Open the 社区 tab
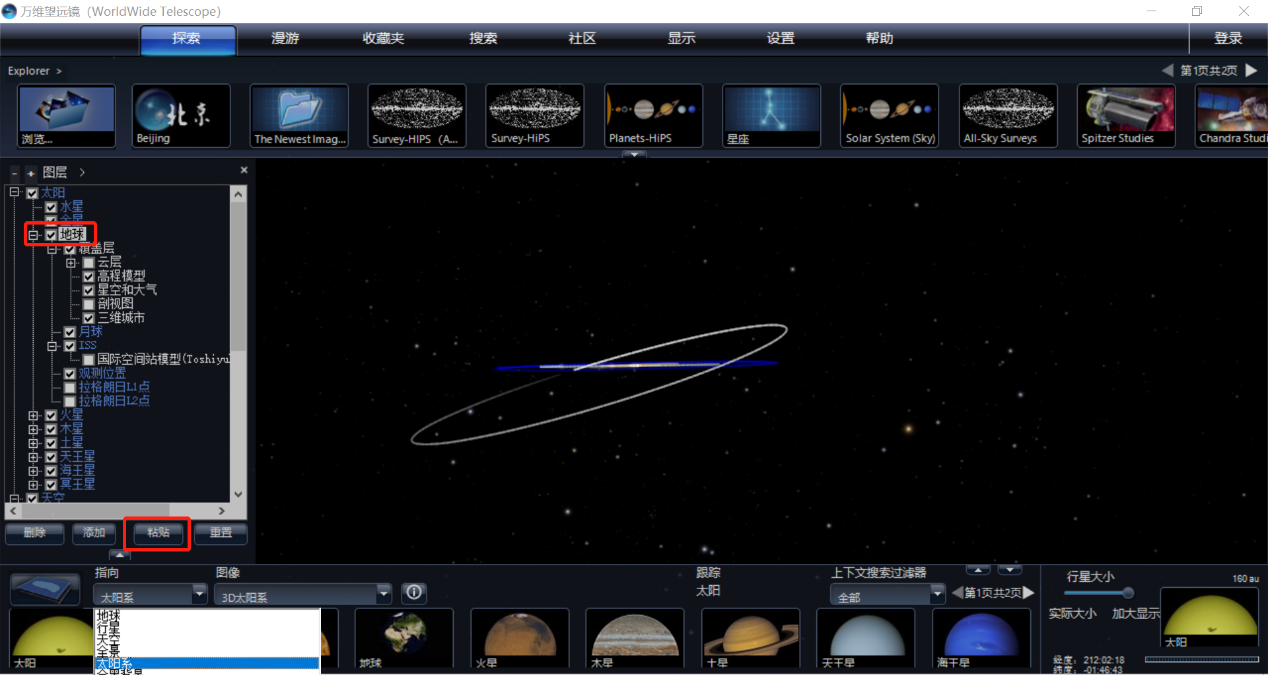The image size is (1268, 675). pyautogui.click(x=582, y=39)
